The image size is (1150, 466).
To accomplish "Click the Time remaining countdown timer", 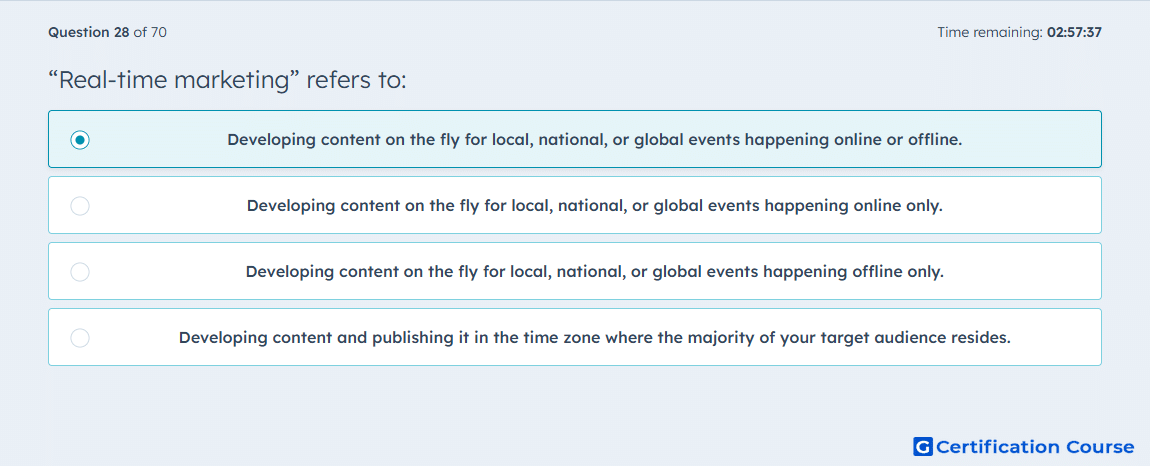I will point(1019,32).
